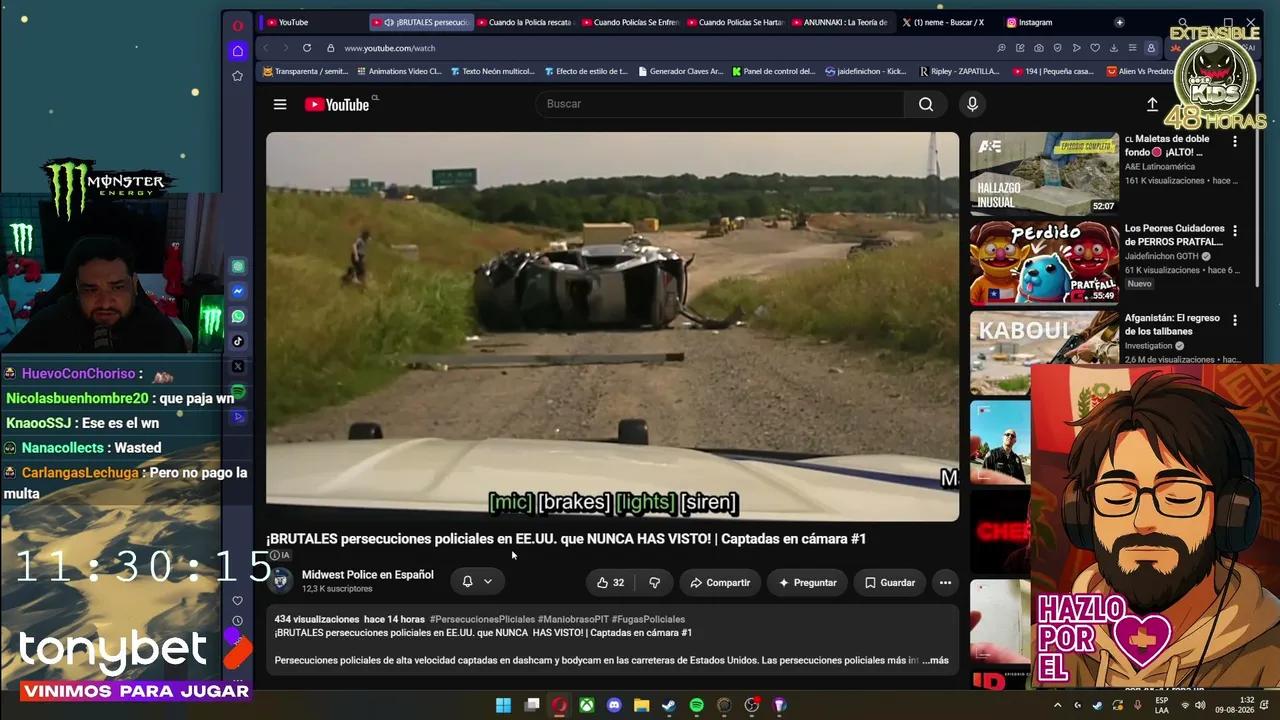Screen dimensions: 1280x720
Task: Go to the YouTube home logo
Action: [337, 104]
